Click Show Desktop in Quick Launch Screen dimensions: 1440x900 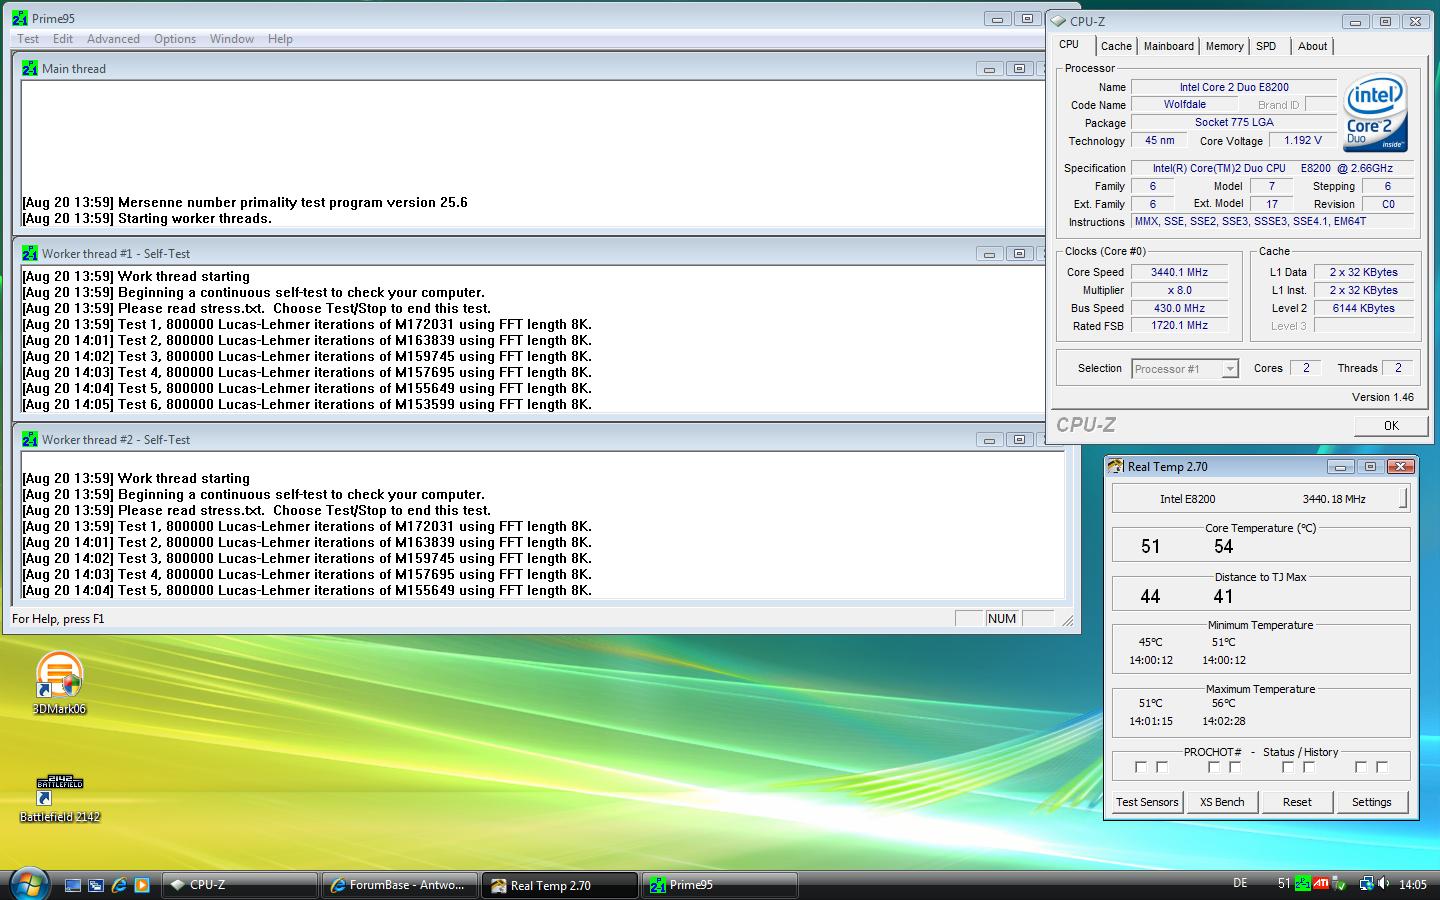pos(73,885)
